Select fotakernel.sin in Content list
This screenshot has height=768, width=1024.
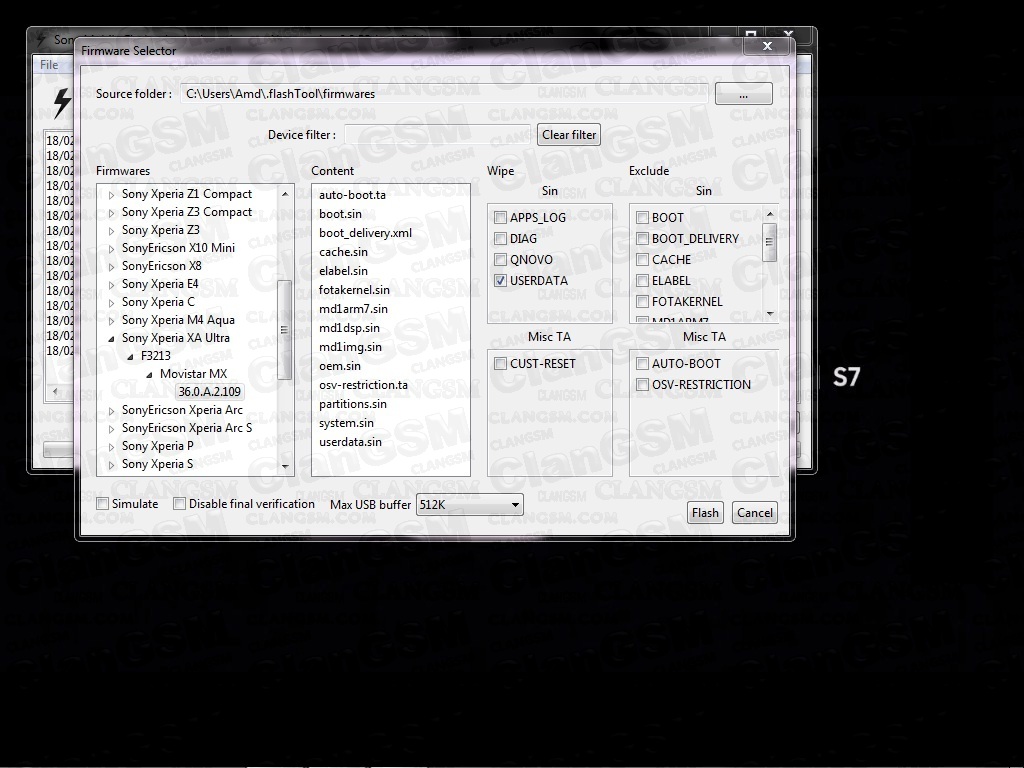(354, 289)
